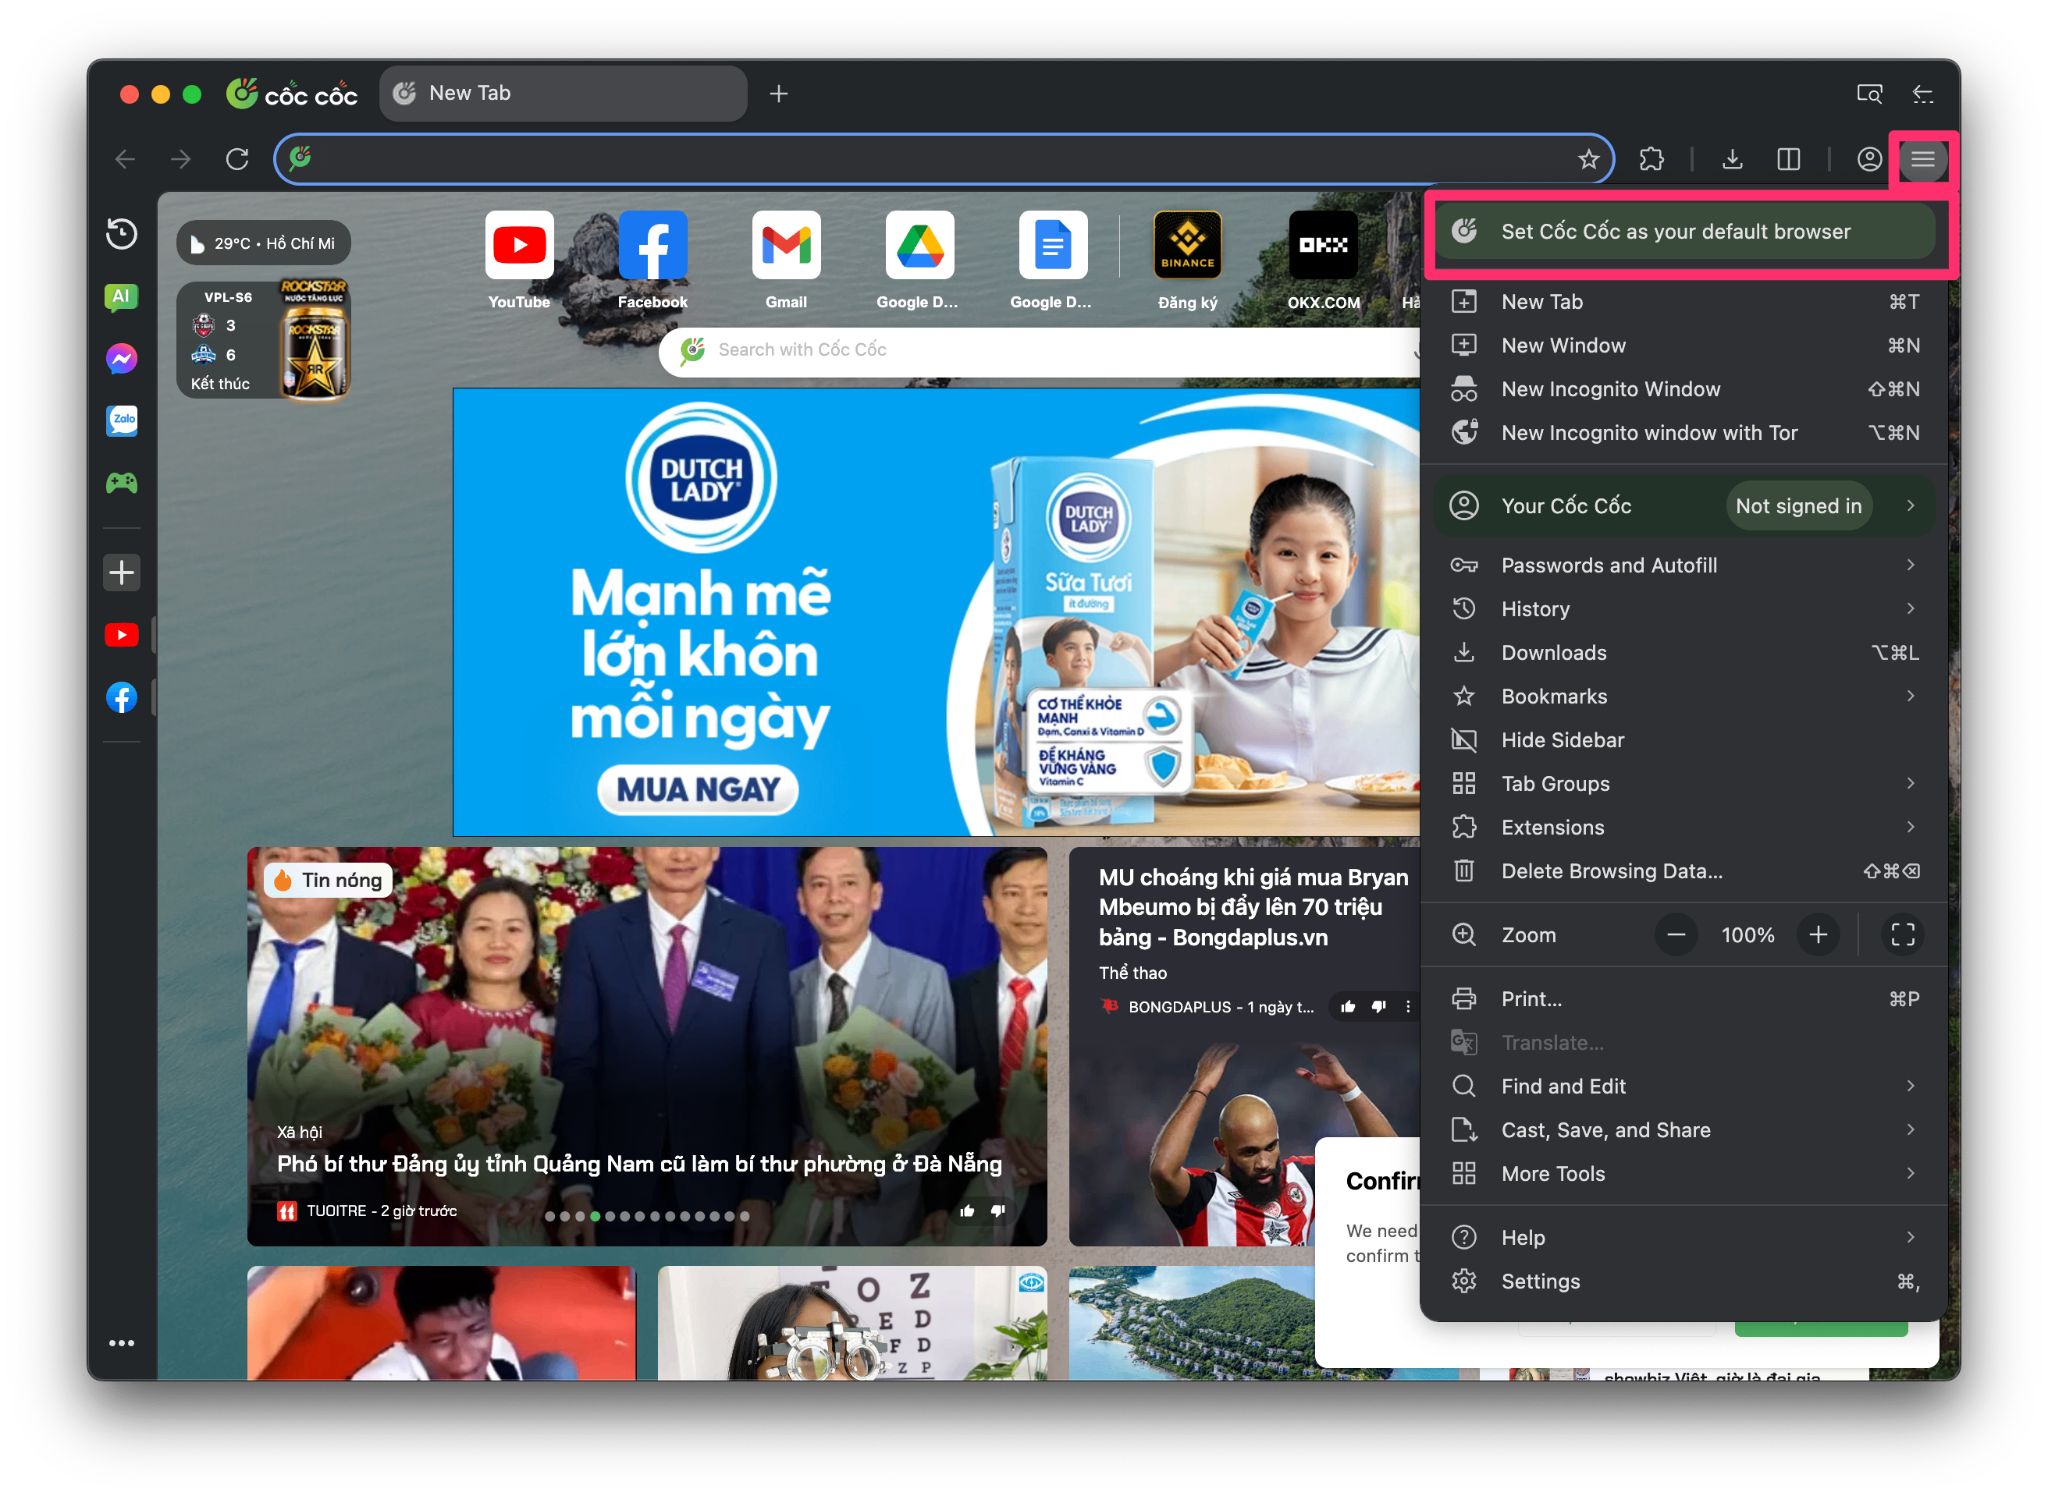Go forward with the forward arrow
The width and height of the screenshot is (2048, 1496).
click(181, 159)
